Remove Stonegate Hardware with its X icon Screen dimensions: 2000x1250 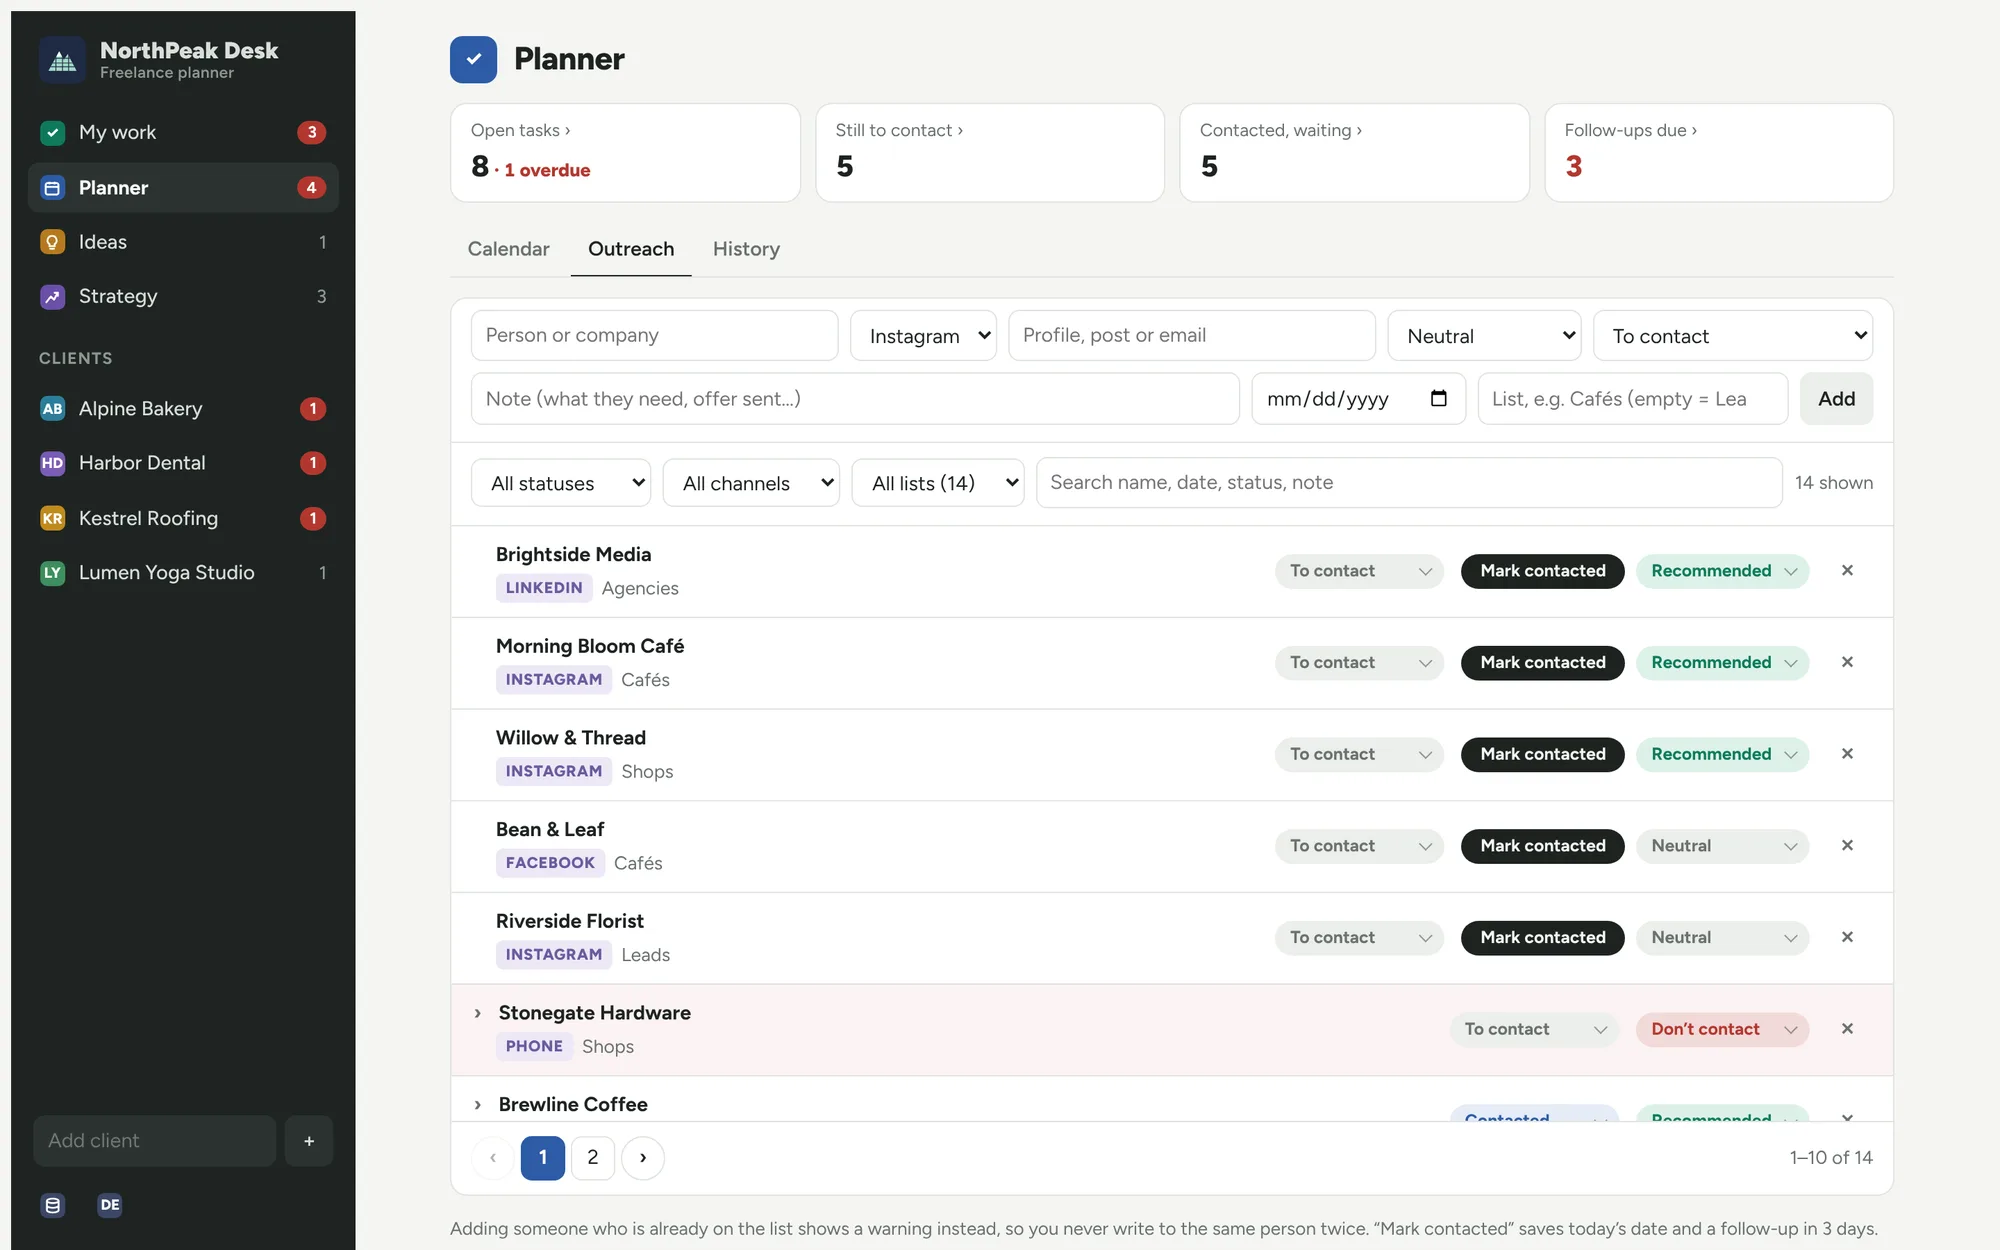(1847, 1029)
